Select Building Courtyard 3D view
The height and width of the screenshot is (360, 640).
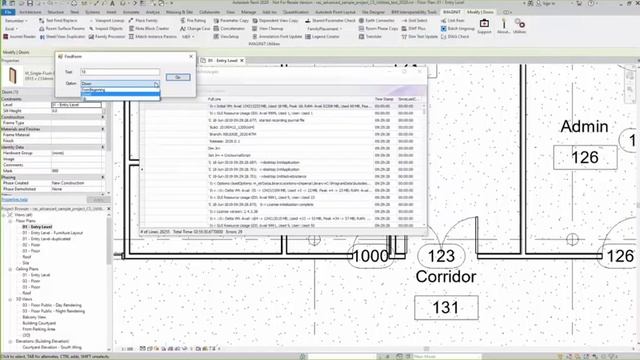[x=39, y=323]
